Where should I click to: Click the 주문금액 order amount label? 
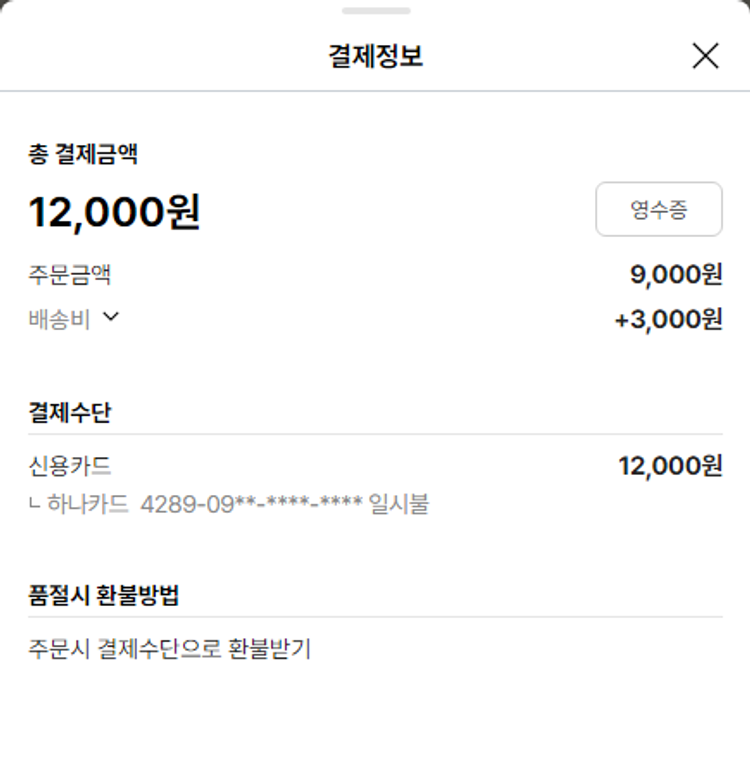(x=69, y=274)
